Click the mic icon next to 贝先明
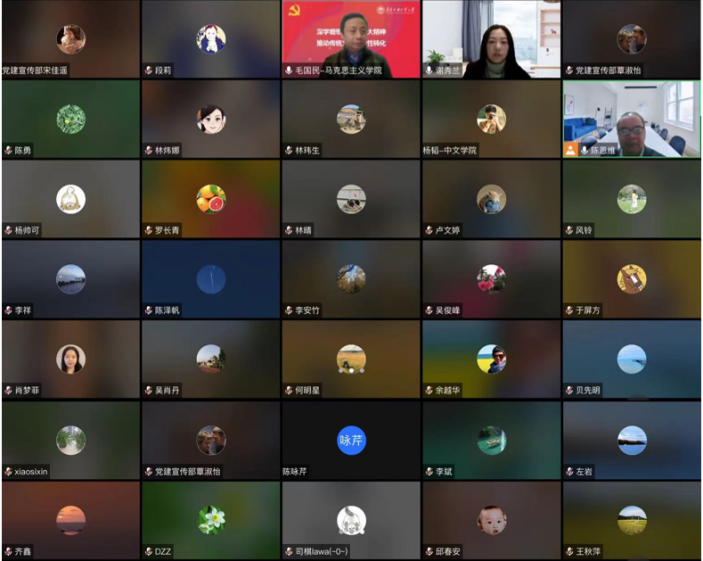The width and height of the screenshot is (703, 561). pyautogui.click(x=569, y=391)
